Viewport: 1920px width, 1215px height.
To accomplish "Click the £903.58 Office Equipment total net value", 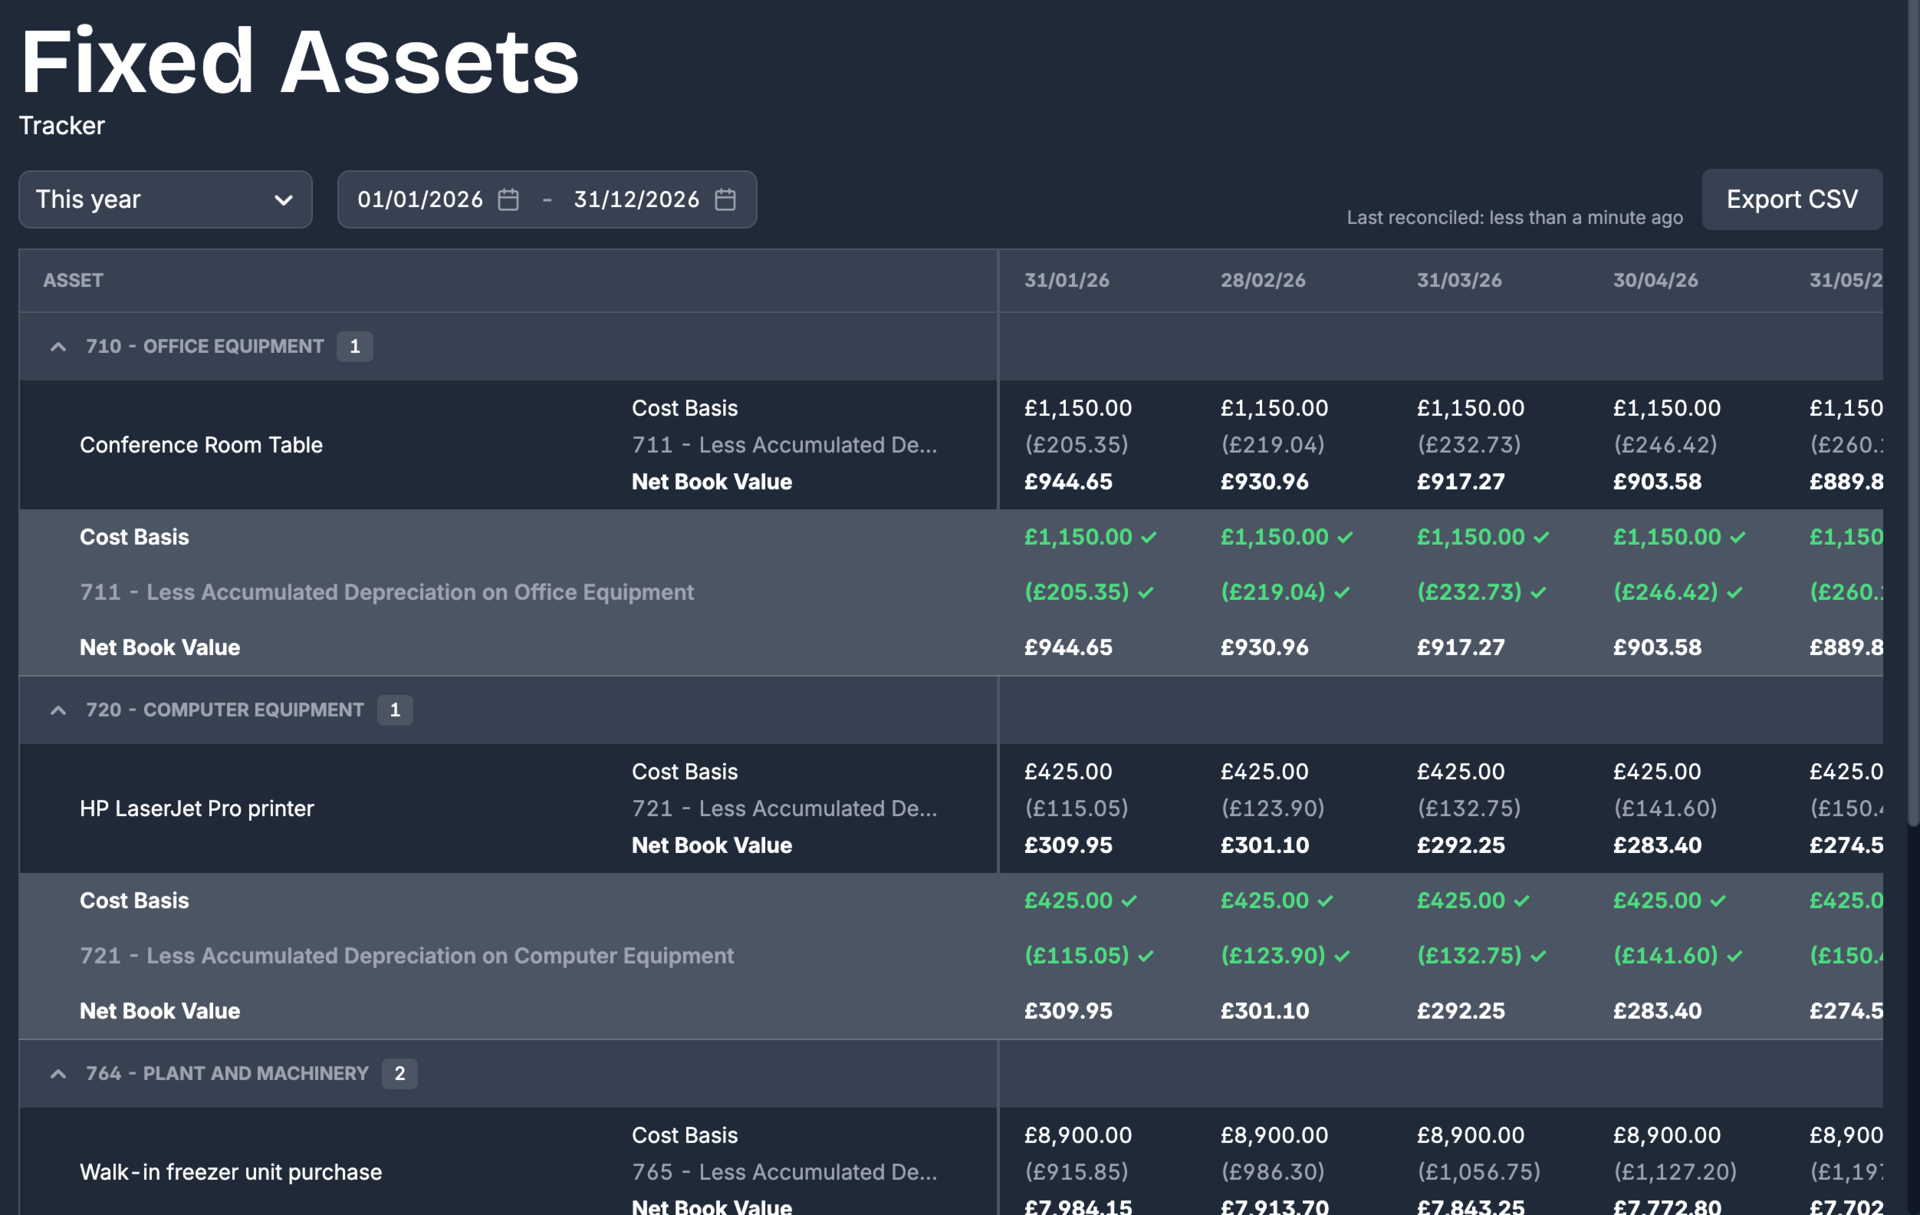I will point(1657,647).
